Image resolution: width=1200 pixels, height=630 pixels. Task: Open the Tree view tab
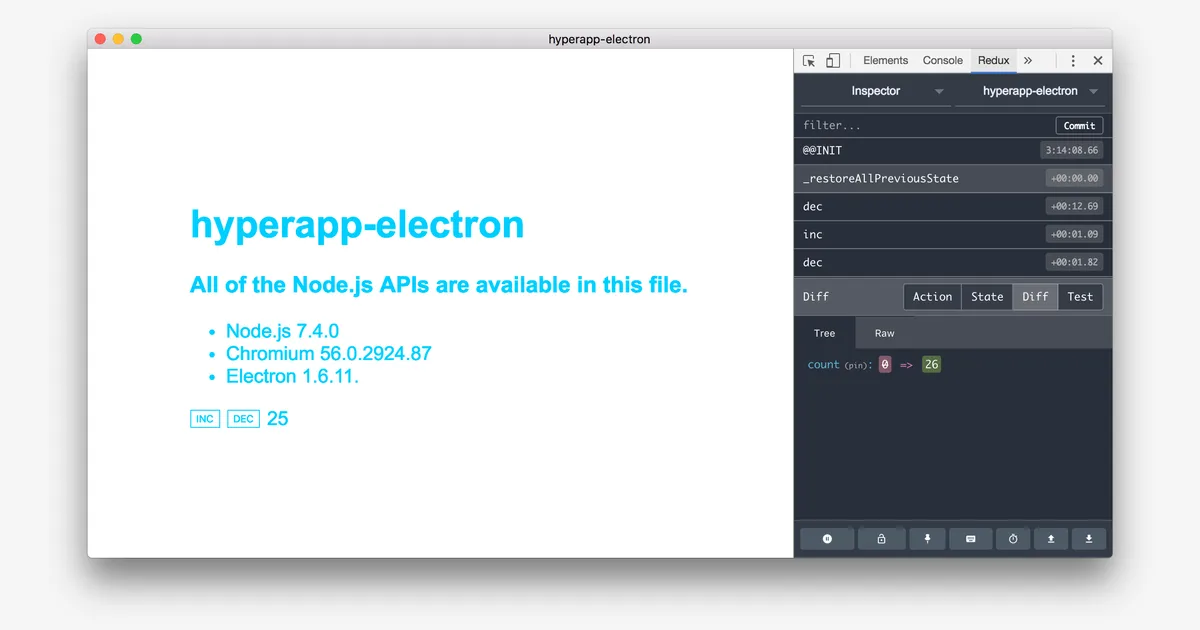coord(825,333)
